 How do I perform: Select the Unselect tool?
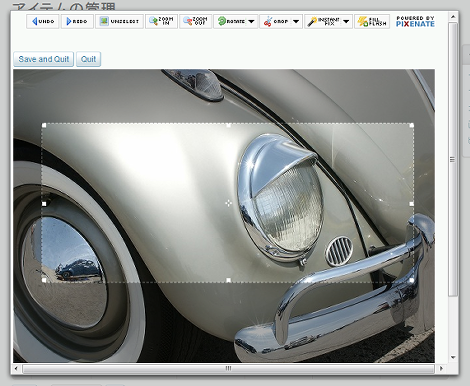click(119, 21)
